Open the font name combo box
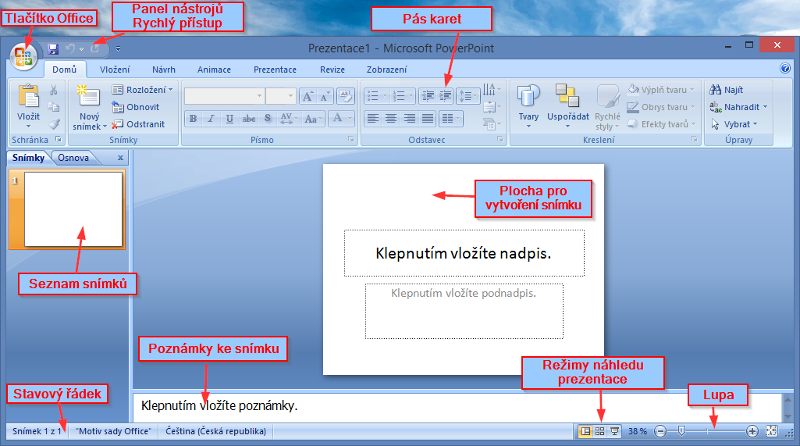Viewport: 800px width, 446px height. 224,96
